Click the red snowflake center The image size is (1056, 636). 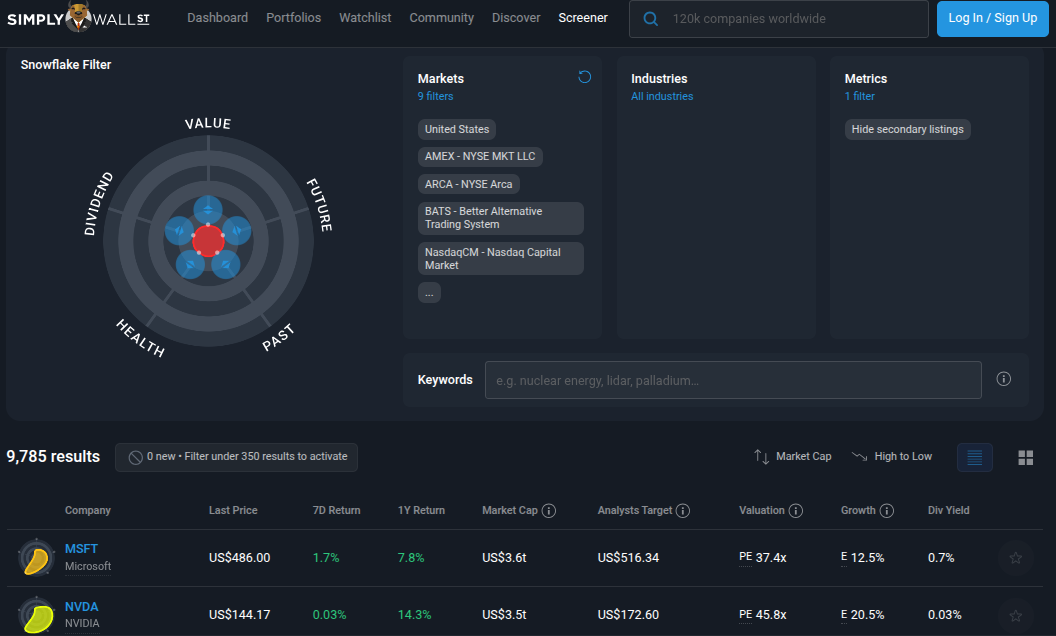click(x=208, y=241)
